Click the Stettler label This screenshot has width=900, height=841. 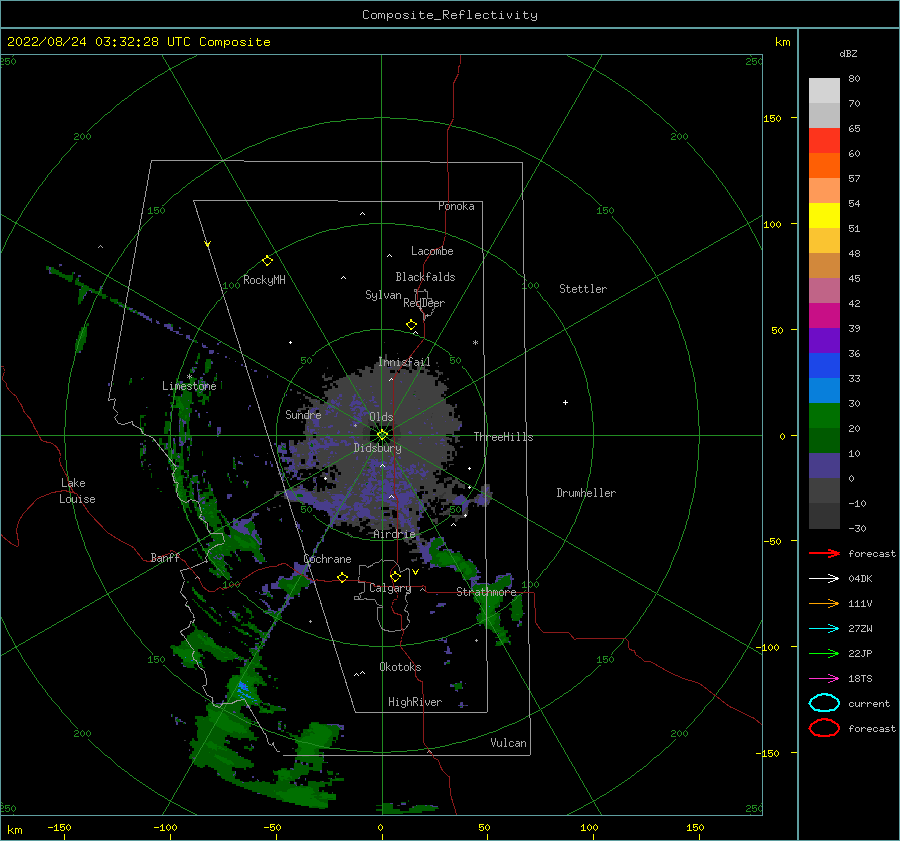pyautogui.click(x=583, y=289)
